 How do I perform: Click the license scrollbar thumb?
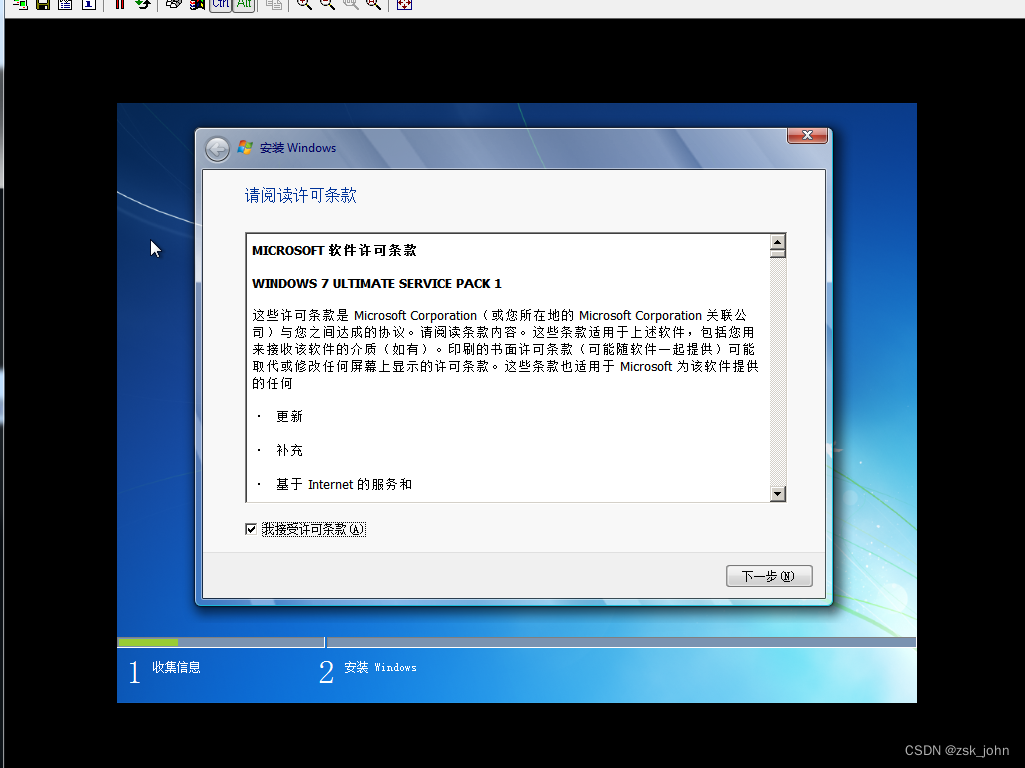(777, 254)
